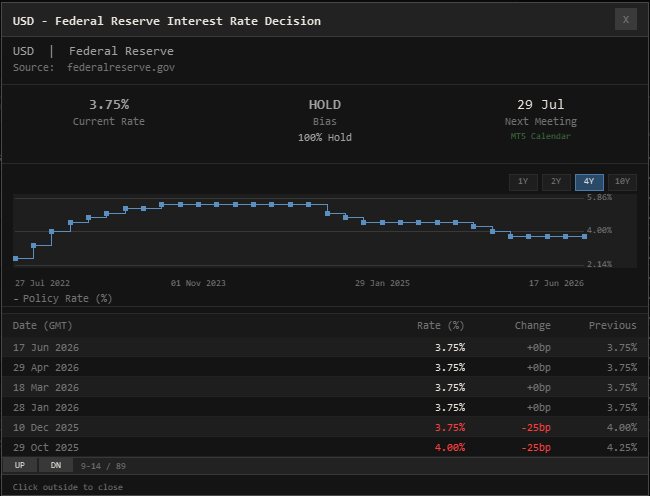Select the 29 Apr 2026 rate row
Viewport: 650px width, 496px height.
coord(325,367)
